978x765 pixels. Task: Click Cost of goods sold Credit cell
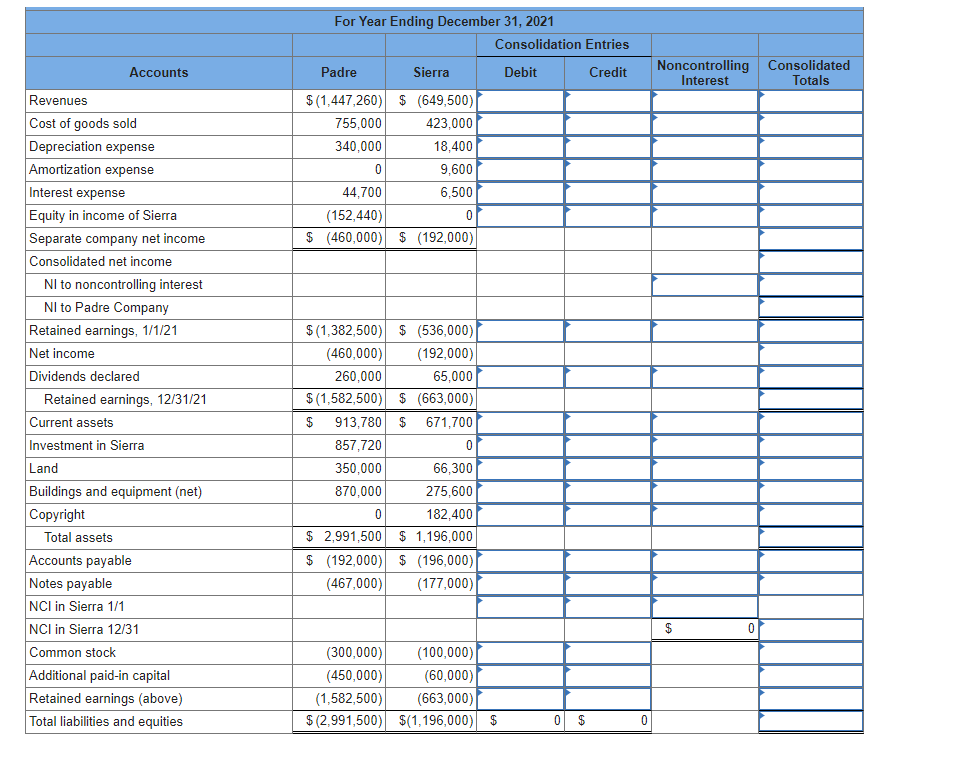coord(608,124)
